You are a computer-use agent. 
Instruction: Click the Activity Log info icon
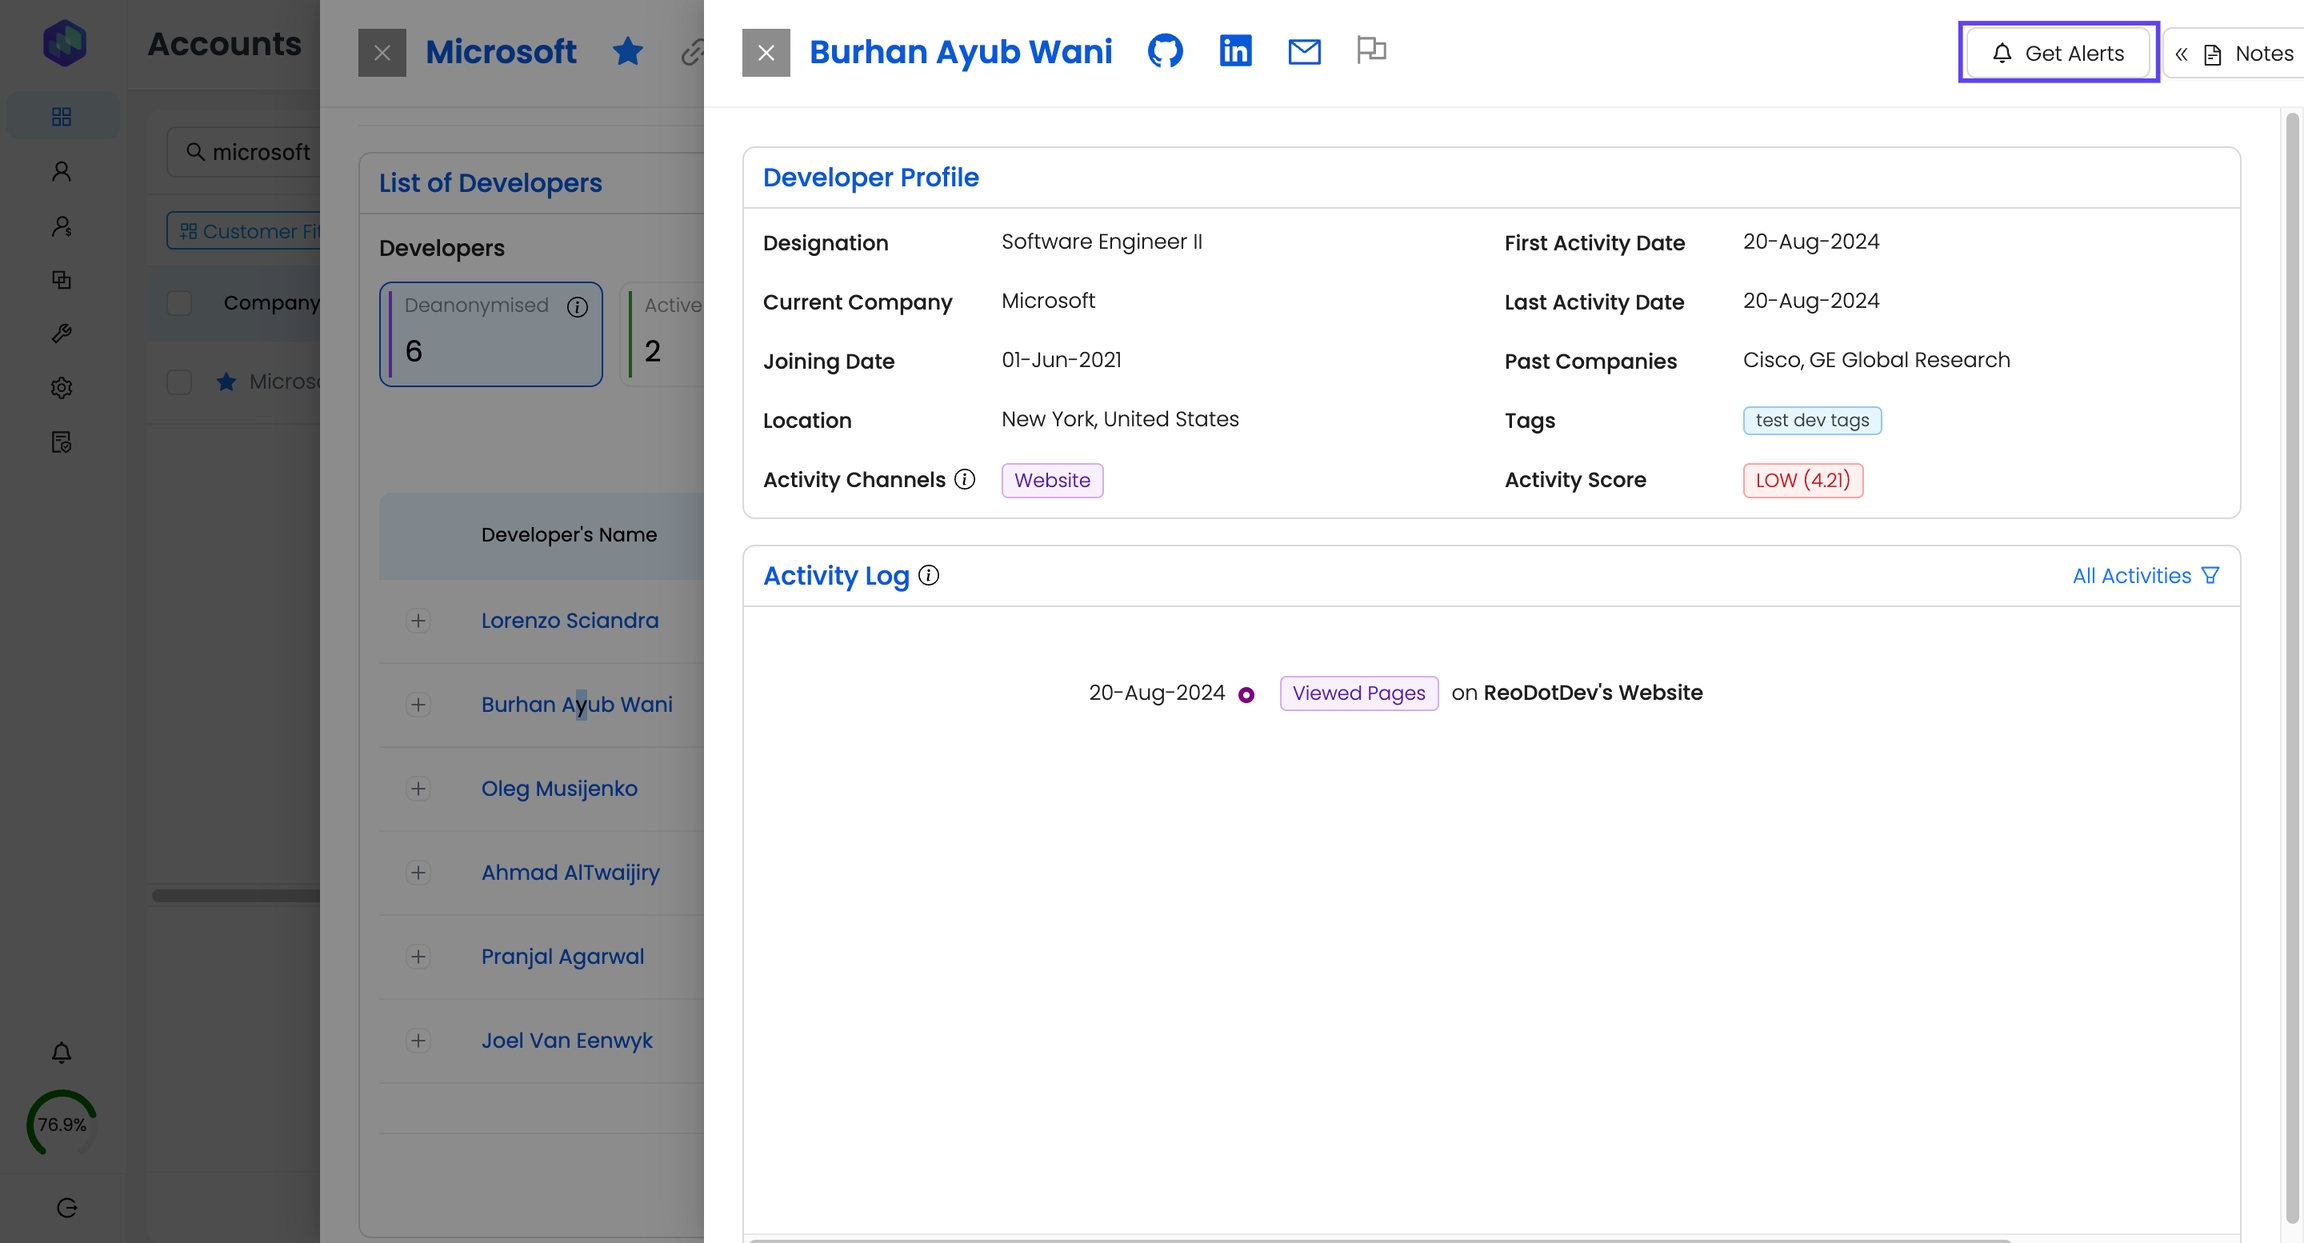click(928, 576)
